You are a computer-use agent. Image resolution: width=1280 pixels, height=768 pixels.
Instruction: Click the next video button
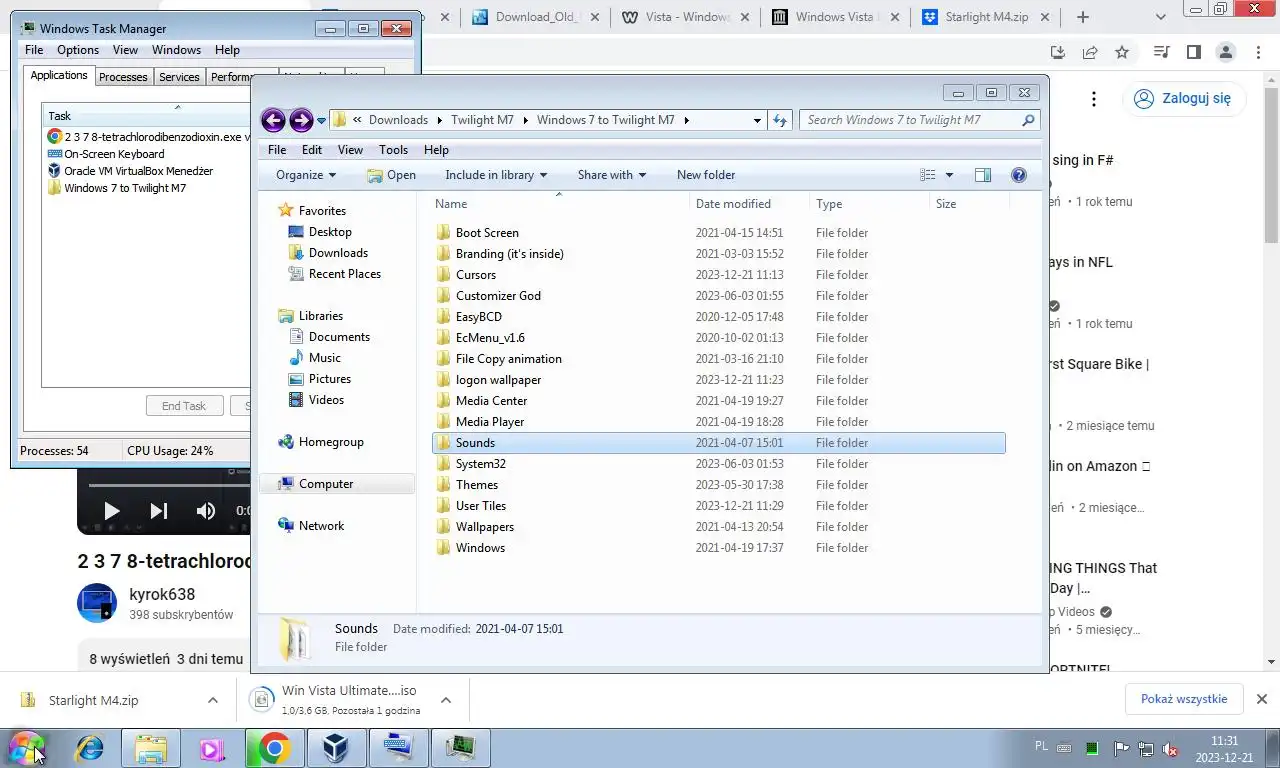click(x=159, y=511)
